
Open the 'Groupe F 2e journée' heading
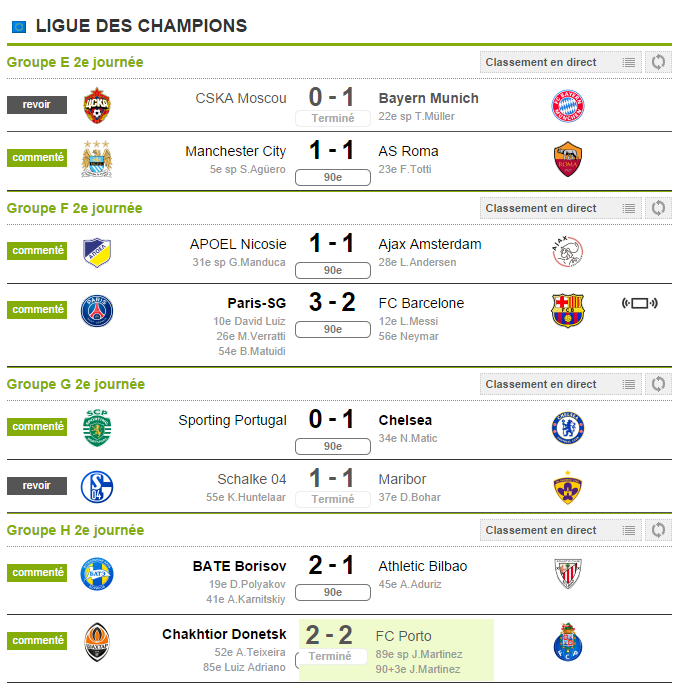click(x=75, y=208)
